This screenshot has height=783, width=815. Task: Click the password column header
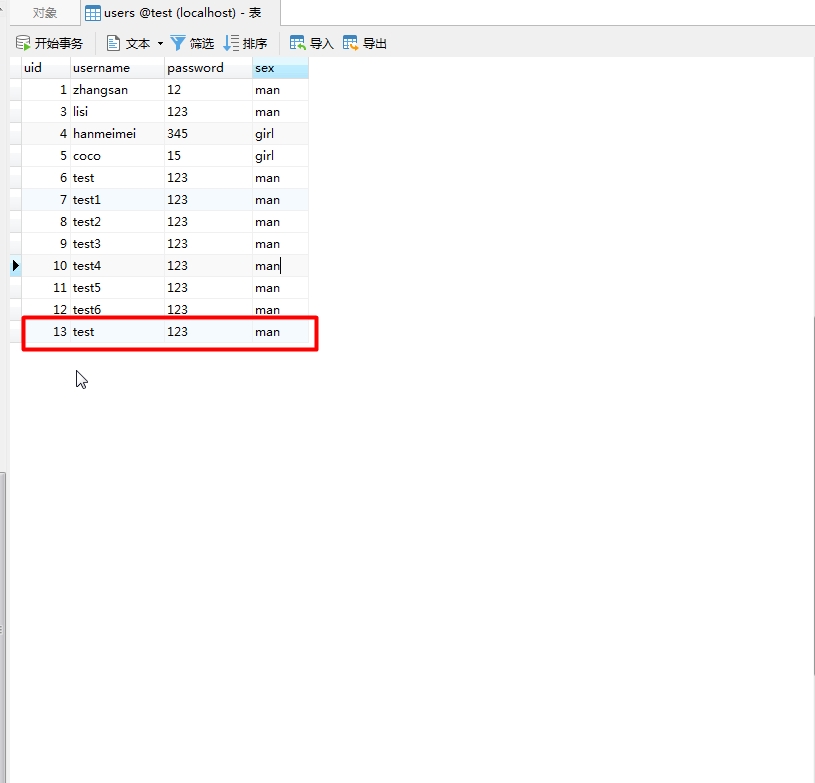coord(208,68)
